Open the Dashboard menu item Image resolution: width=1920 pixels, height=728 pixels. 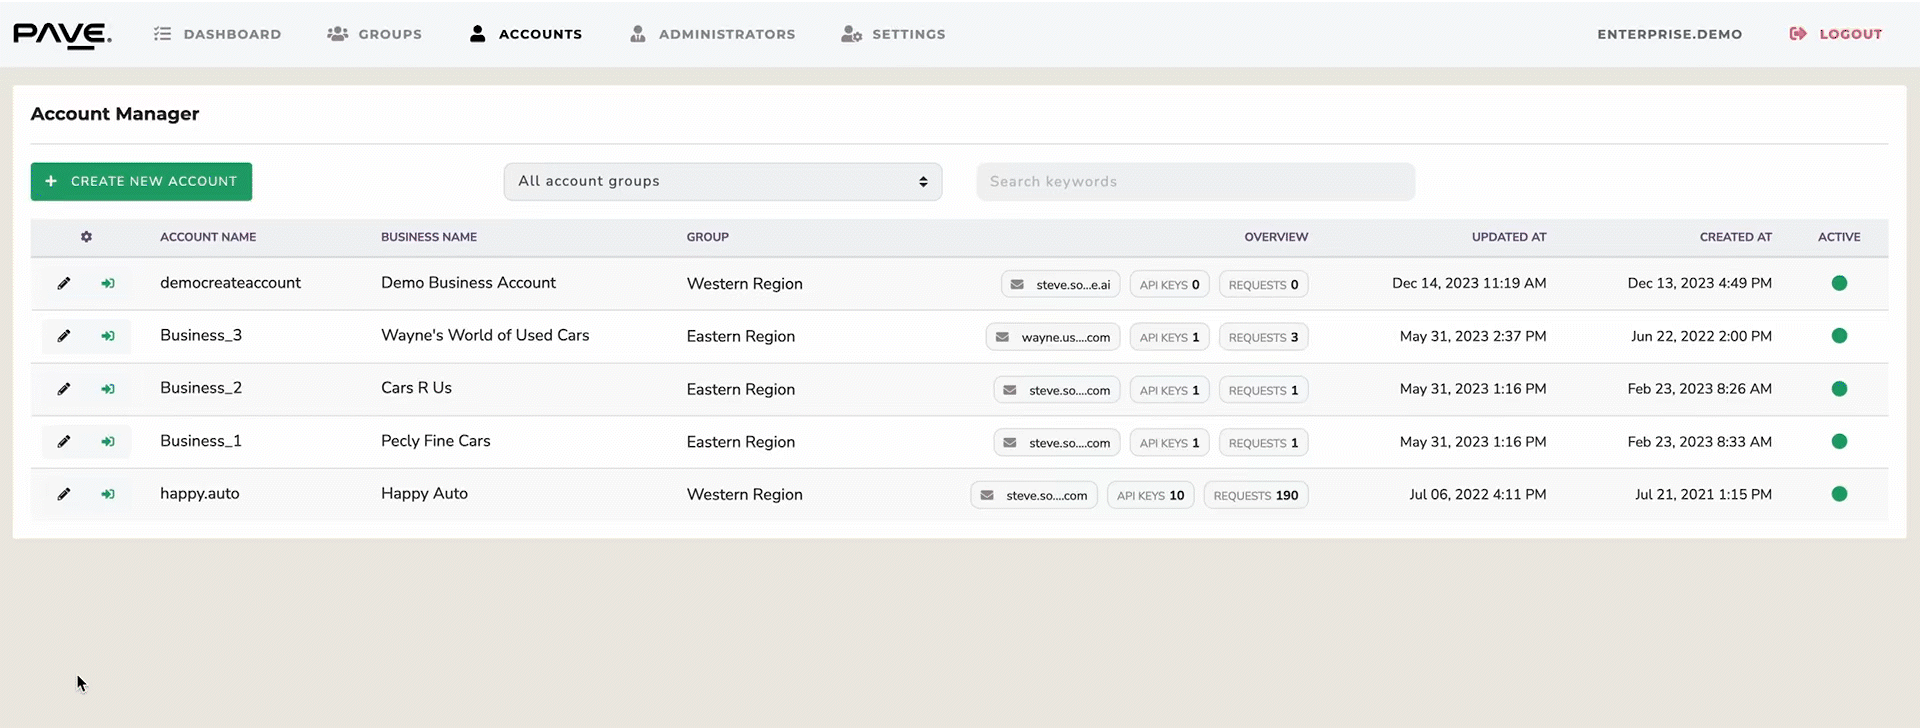point(218,34)
